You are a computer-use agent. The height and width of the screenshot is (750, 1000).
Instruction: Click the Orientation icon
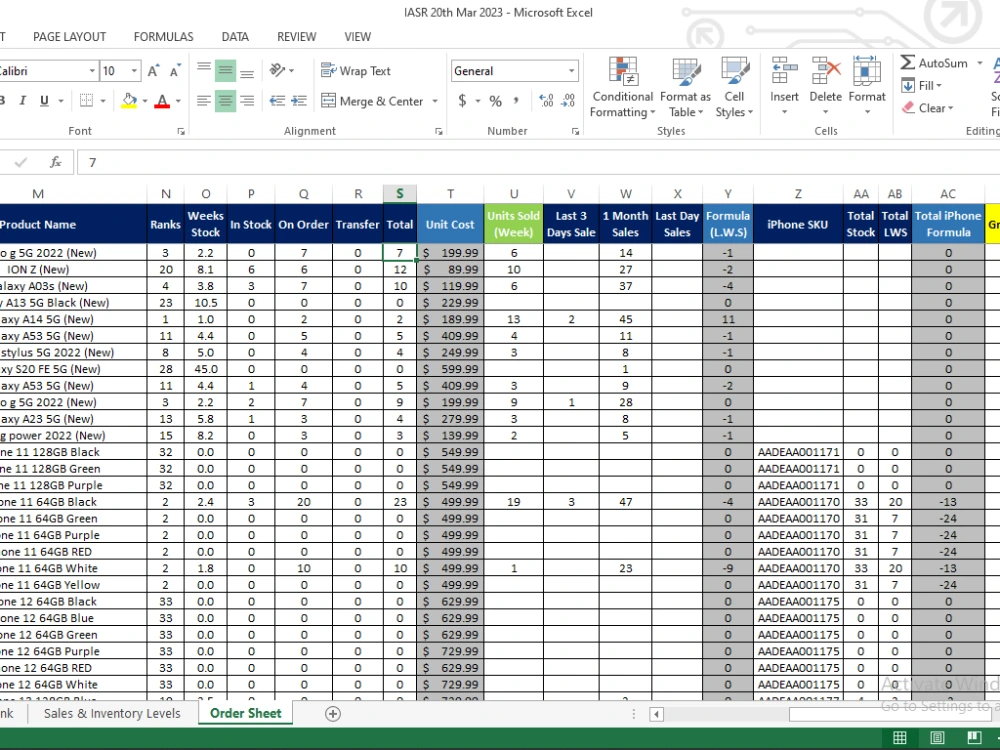pos(277,70)
